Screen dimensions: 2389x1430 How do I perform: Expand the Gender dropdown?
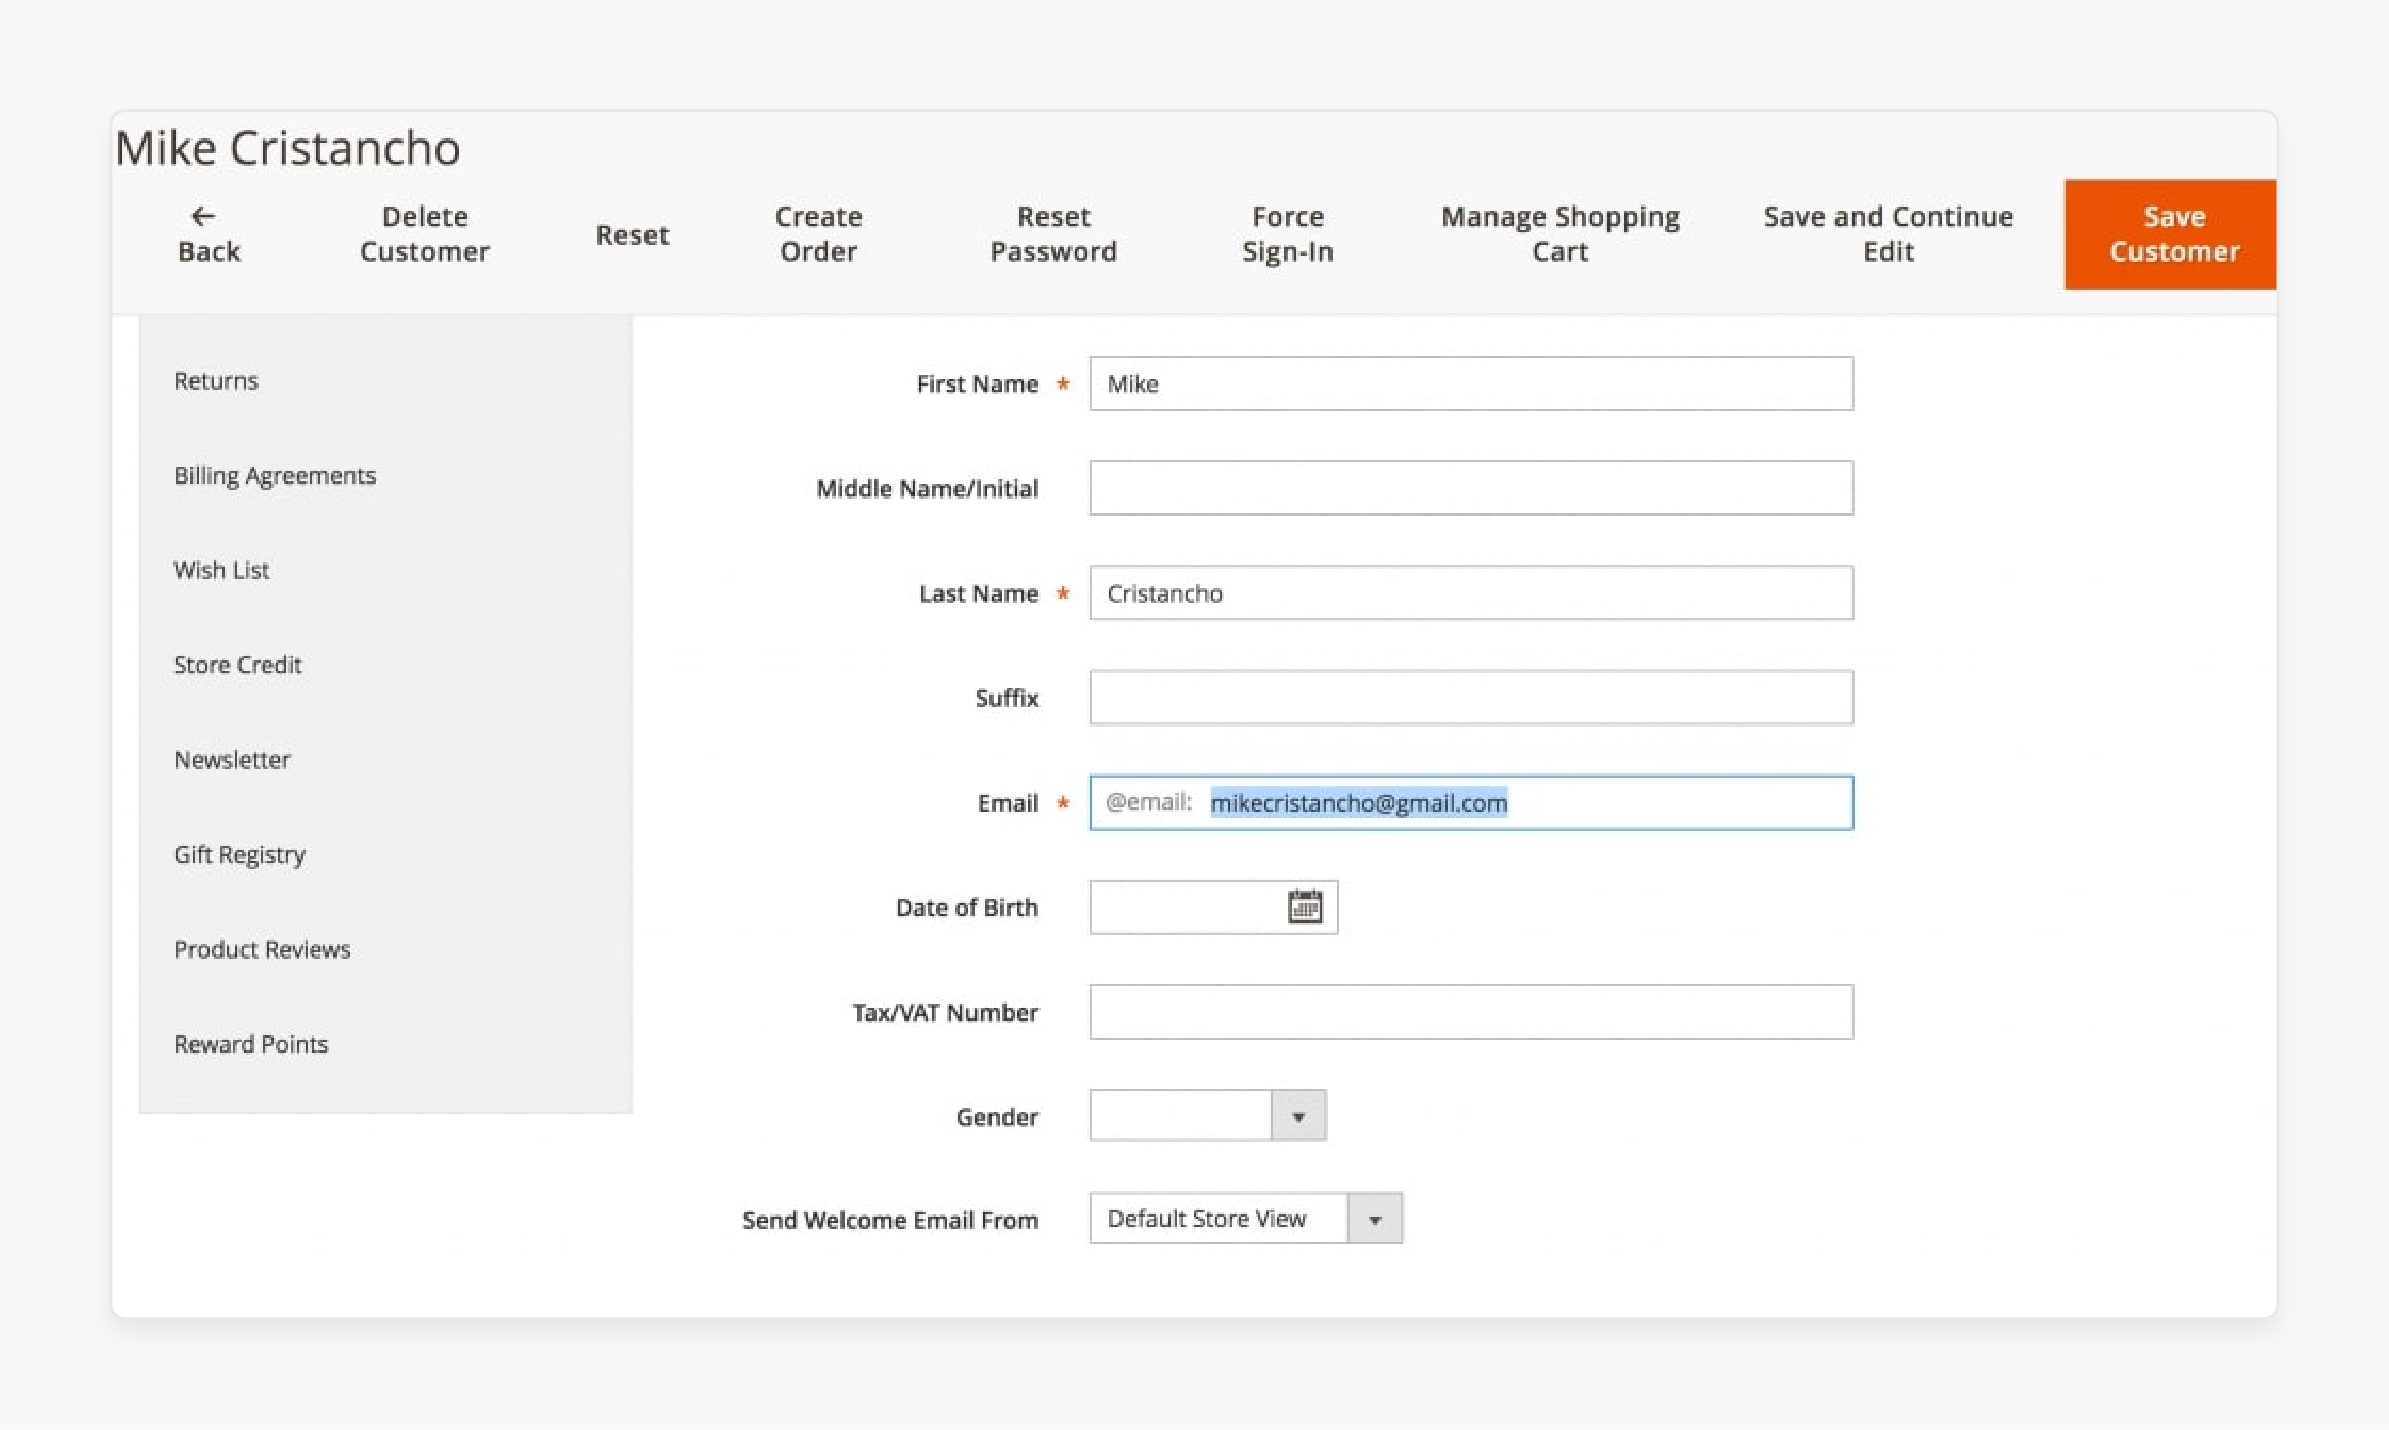click(1208, 1116)
